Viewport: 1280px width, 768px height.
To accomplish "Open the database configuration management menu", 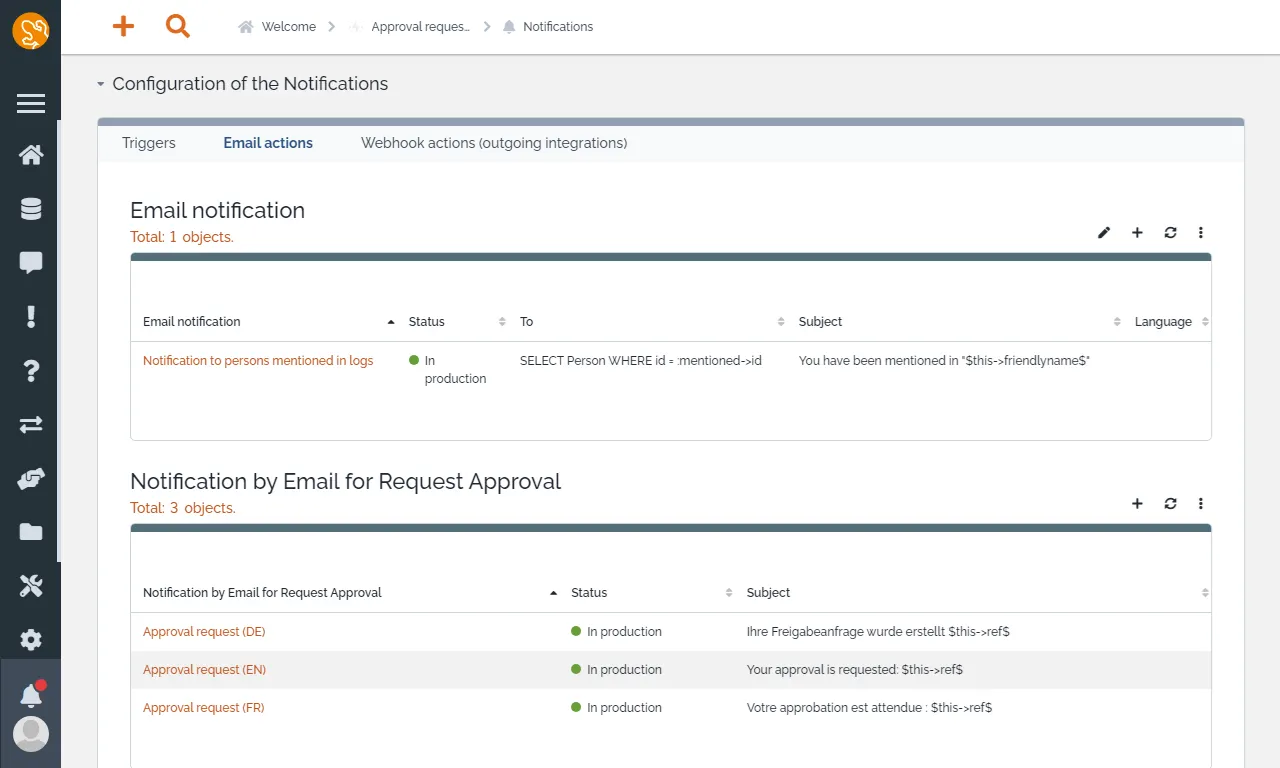I will click(x=31, y=209).
